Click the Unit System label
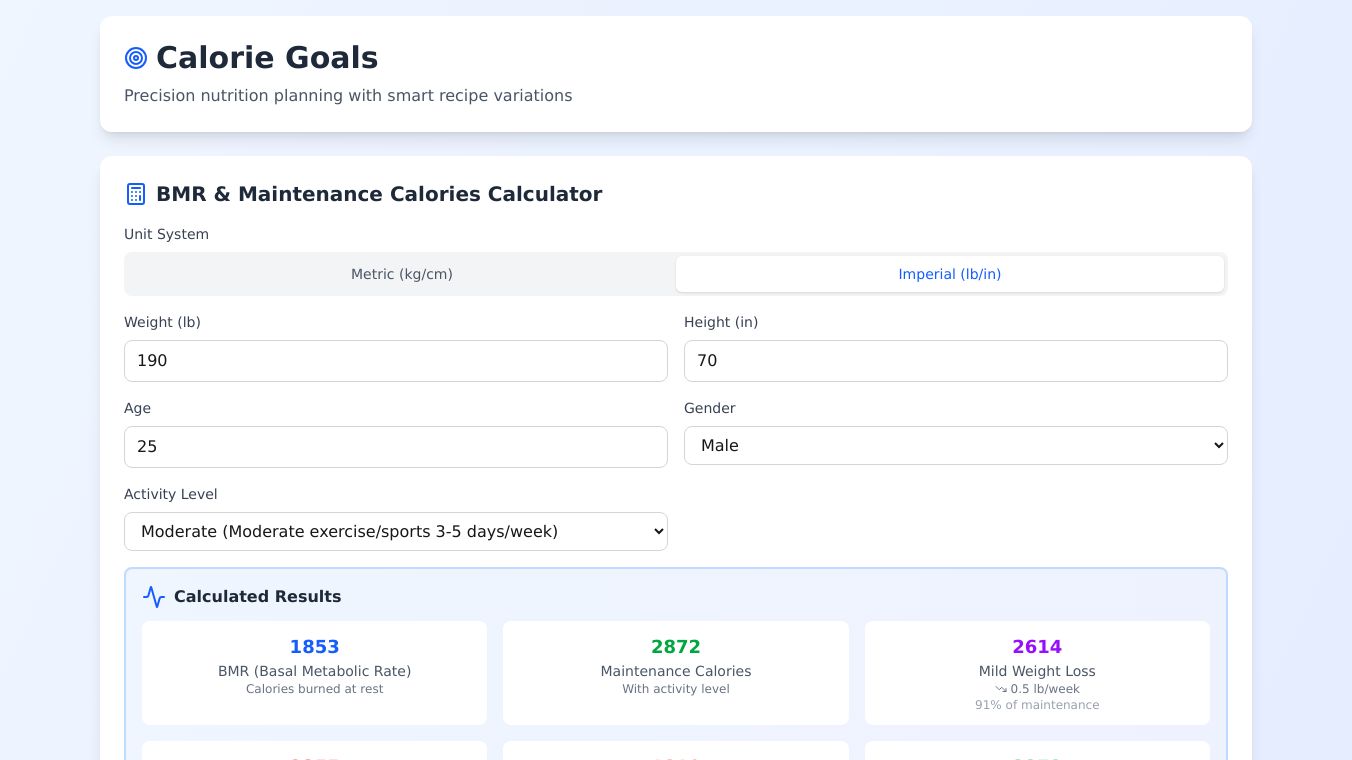 166,234
